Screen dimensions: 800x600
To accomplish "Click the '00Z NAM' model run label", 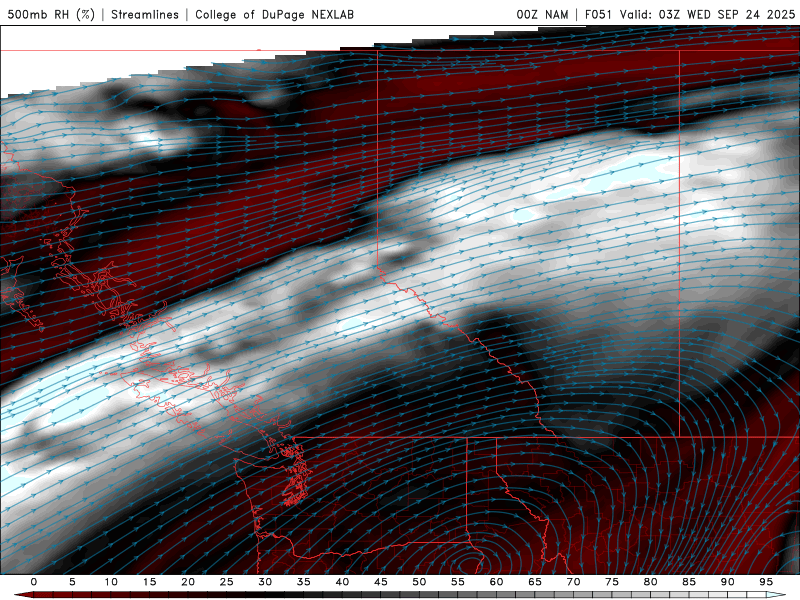I will tap(542, 15).
